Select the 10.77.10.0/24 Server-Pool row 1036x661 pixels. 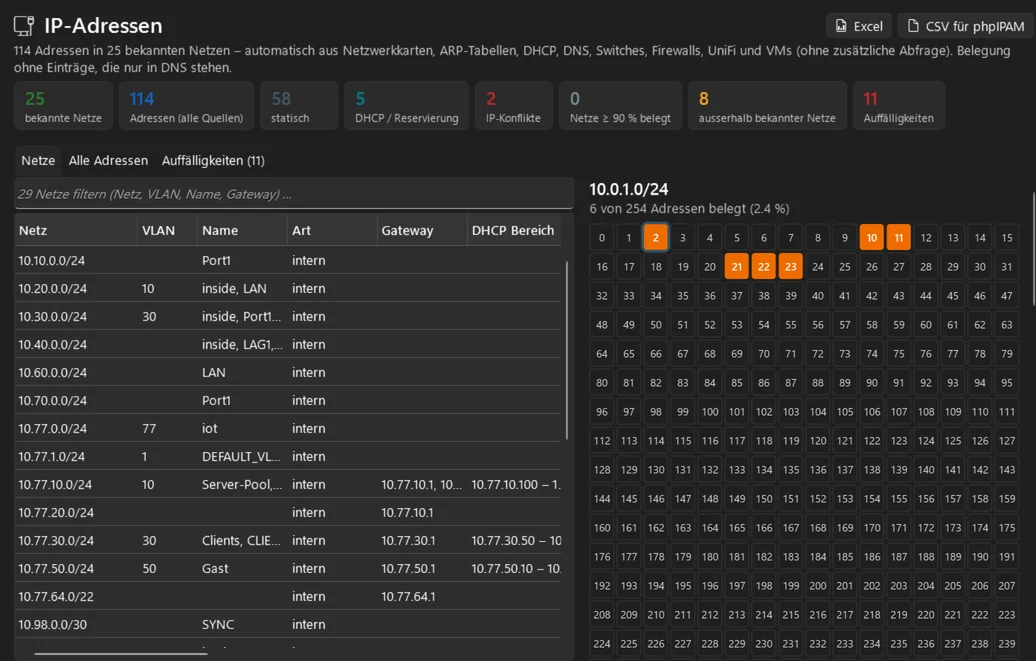pos(288,485)
